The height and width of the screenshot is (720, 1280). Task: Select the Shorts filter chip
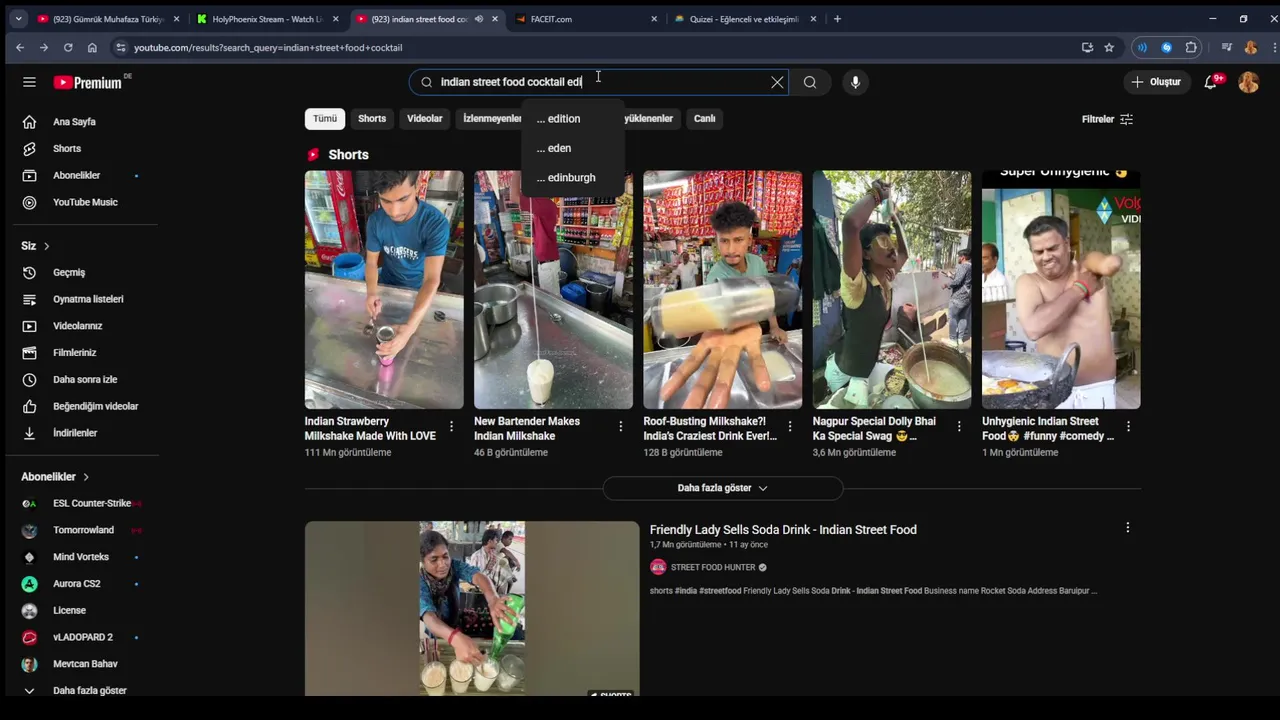pos(372,119)
